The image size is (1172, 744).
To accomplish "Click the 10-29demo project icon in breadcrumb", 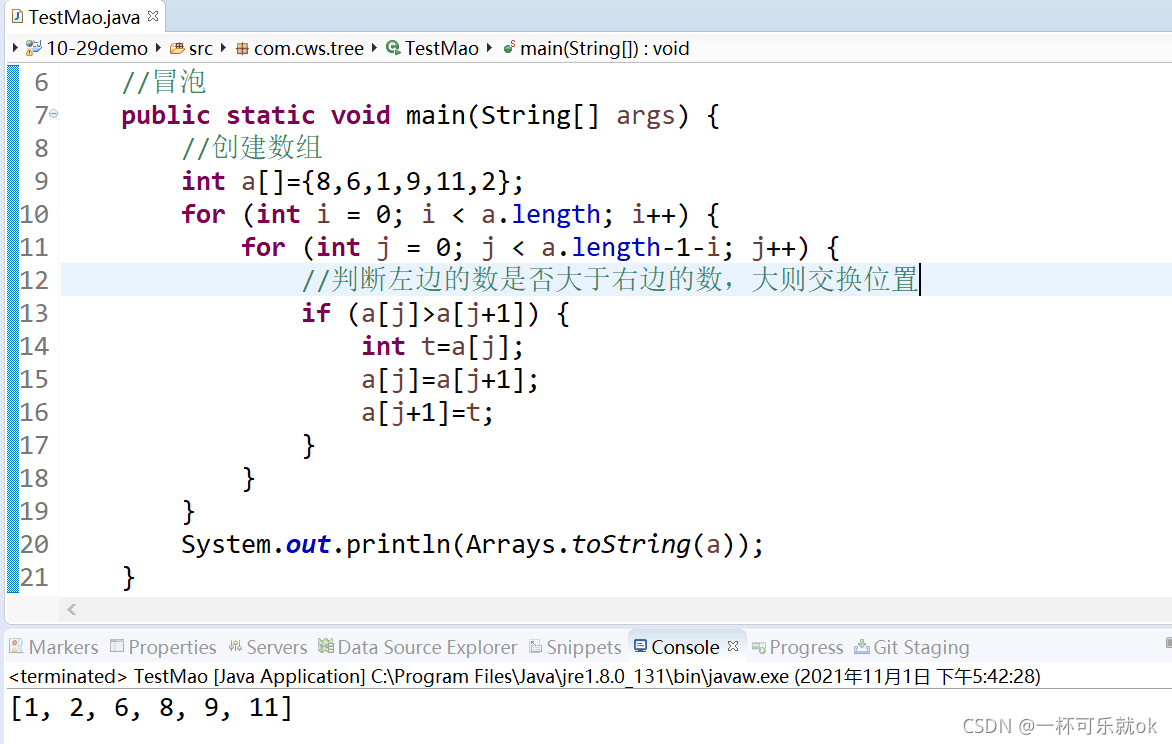I will (x=34, y=49).
